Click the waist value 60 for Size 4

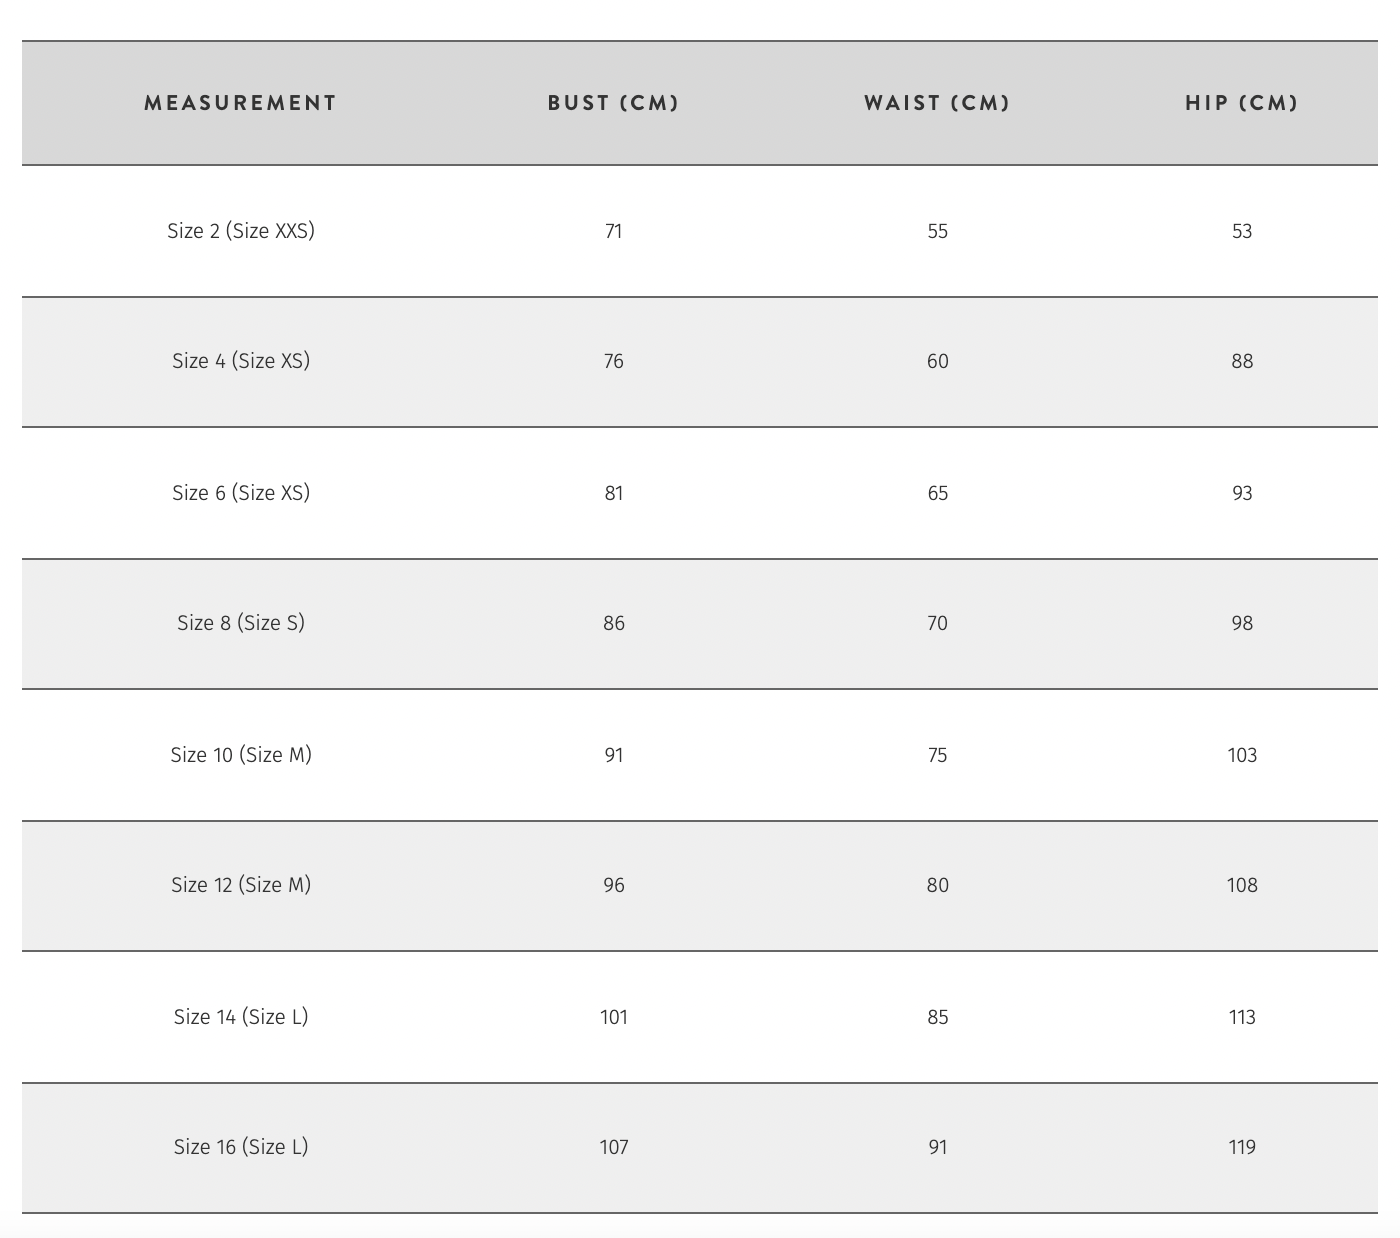pos(937,362)
